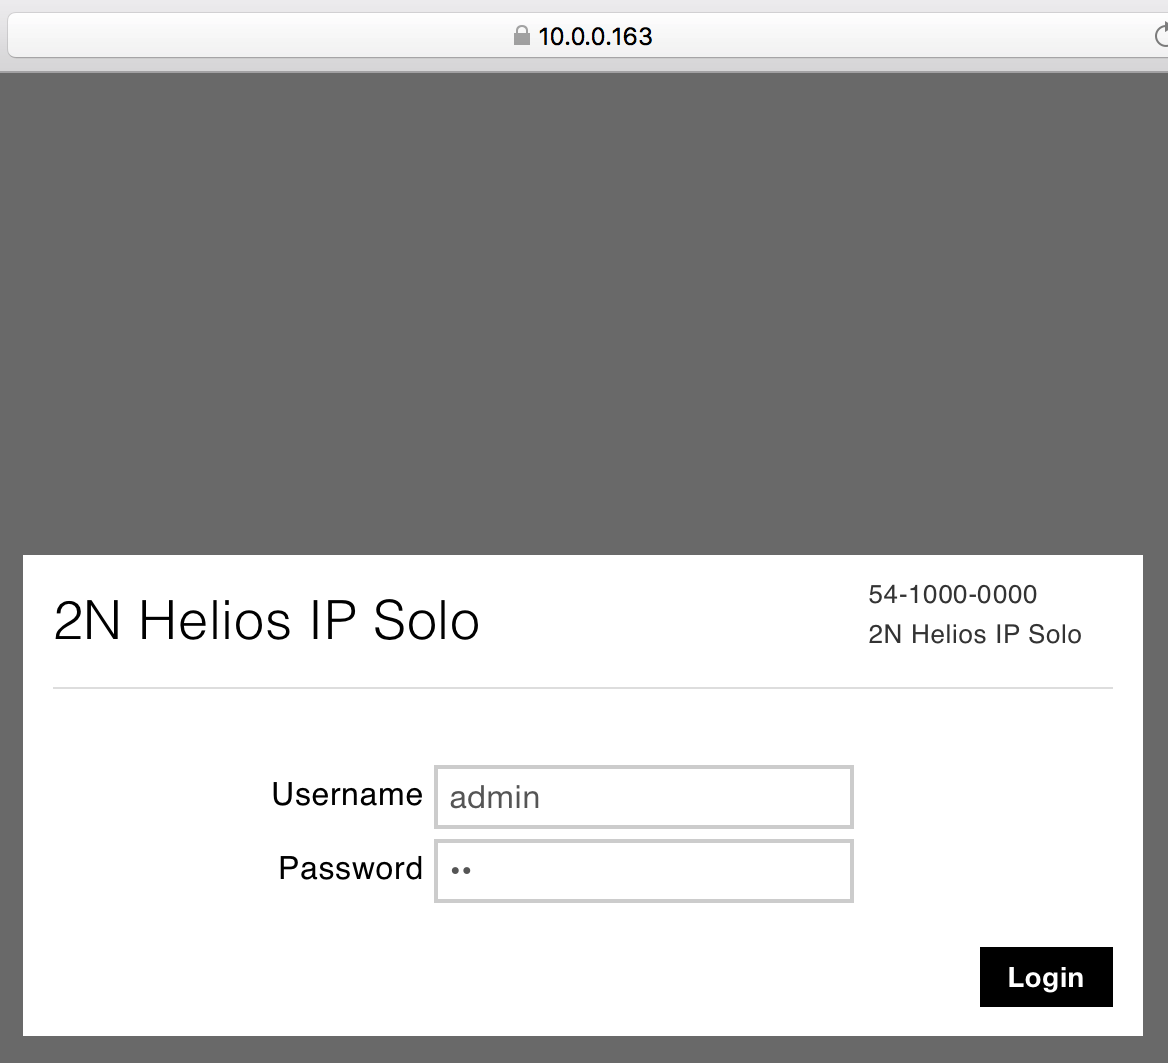Click empty address bar space left of padlock
Screen dimensions: 1168x1063
(x=250, y=37)
